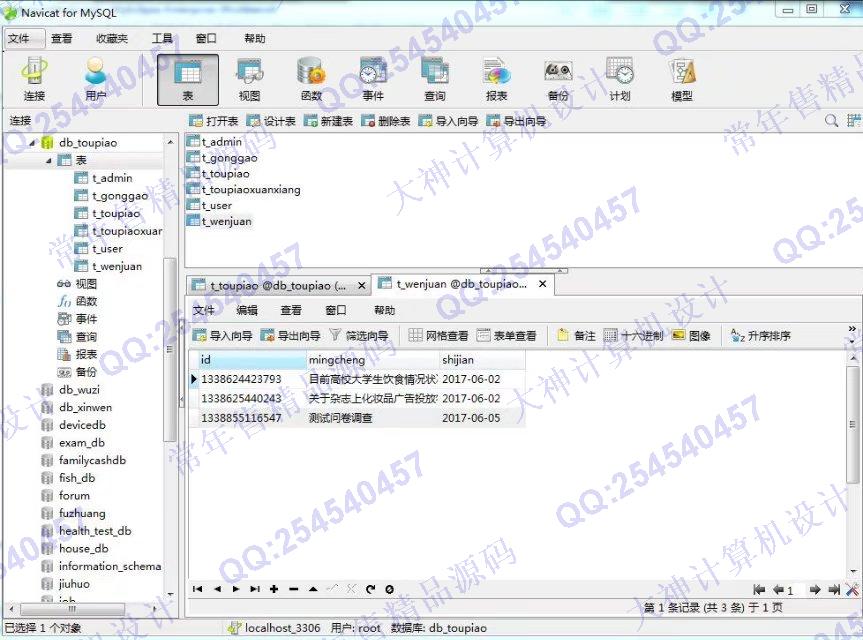
Task: Click the search magnifier icon
Action: tap(831, 121)
